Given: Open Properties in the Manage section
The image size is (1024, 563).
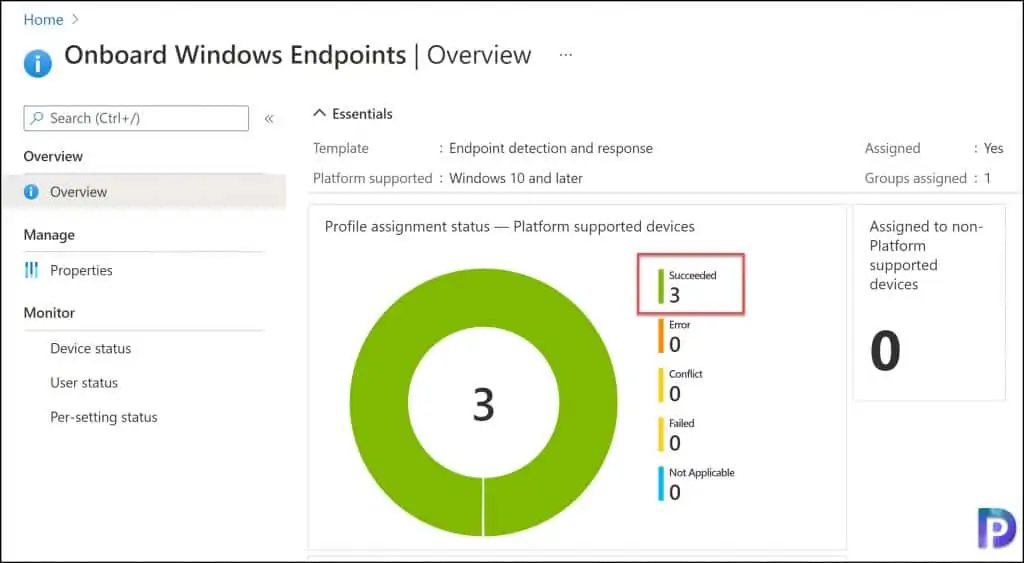Looking at the screenshot, I should [x=81, y=270].
